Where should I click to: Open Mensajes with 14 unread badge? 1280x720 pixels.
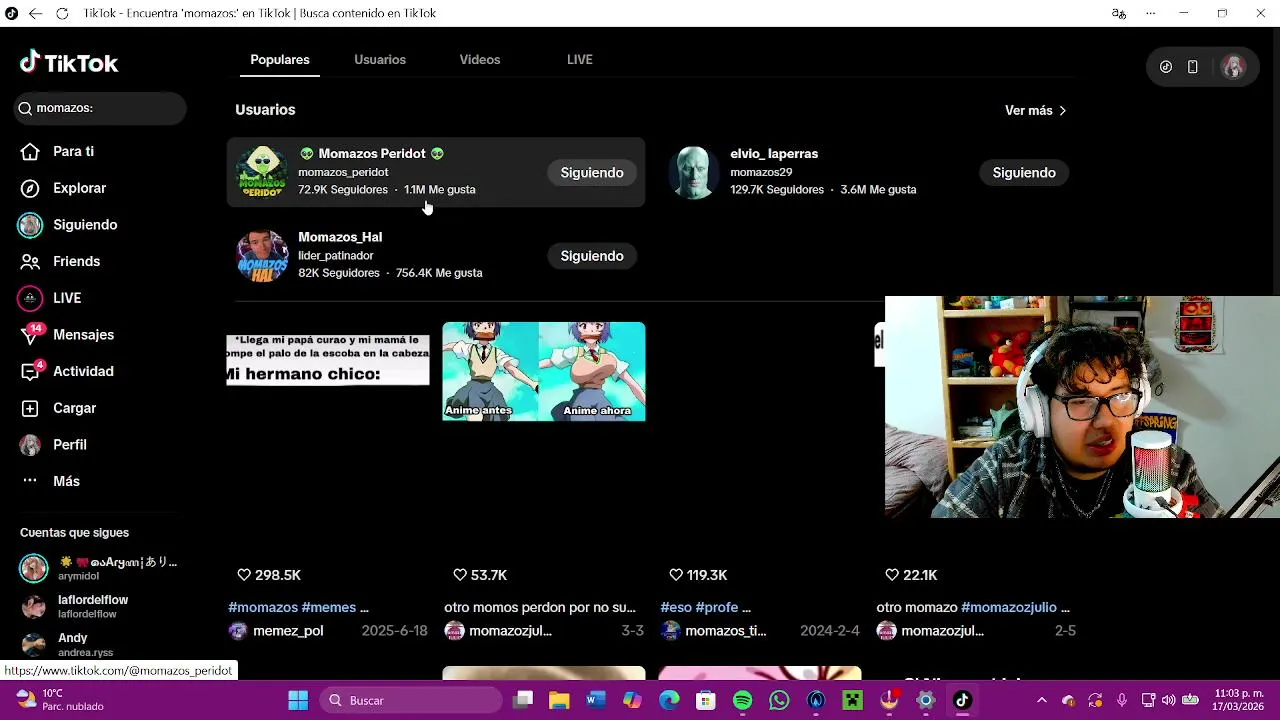(68, 335)
